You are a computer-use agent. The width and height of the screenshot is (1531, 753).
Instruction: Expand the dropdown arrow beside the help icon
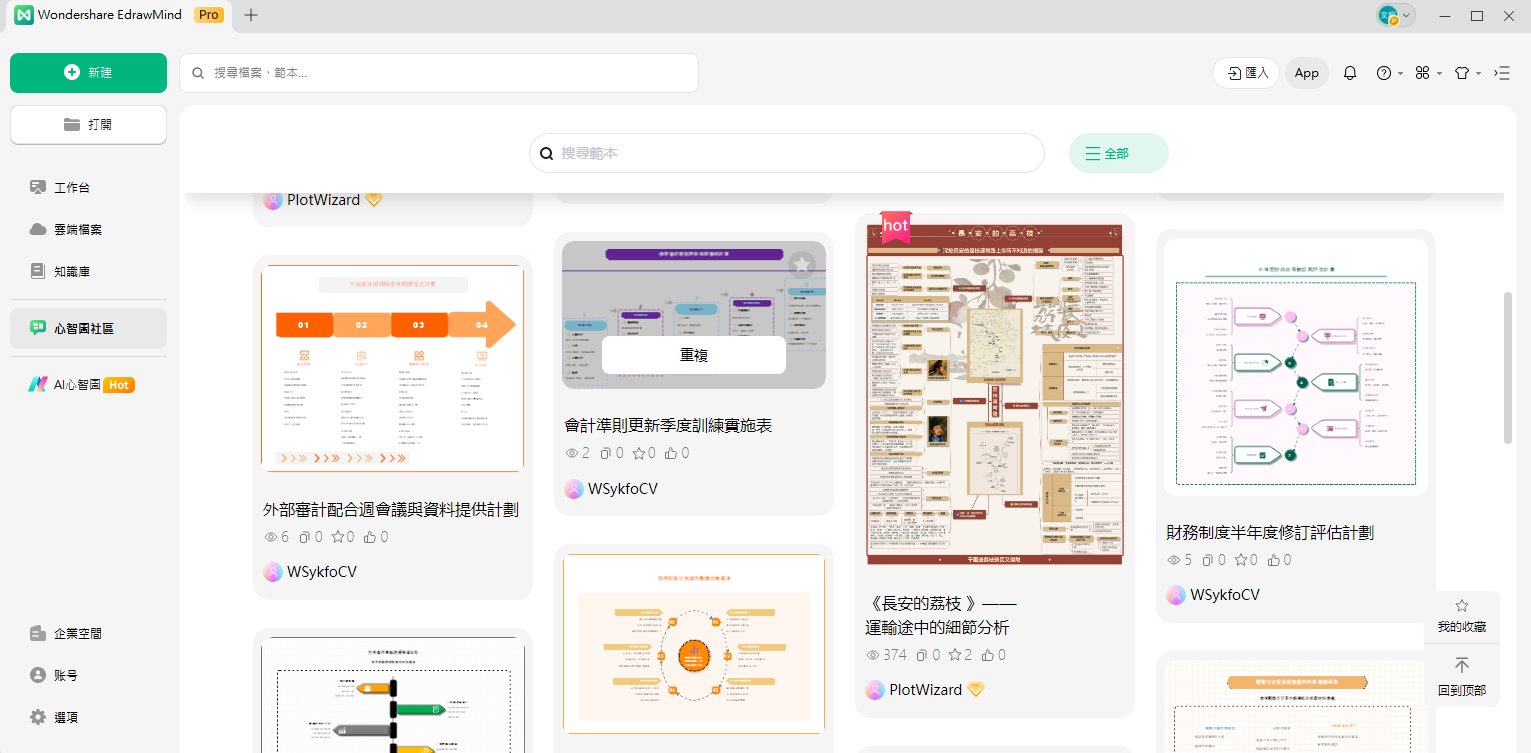(x=1400, y=74)
